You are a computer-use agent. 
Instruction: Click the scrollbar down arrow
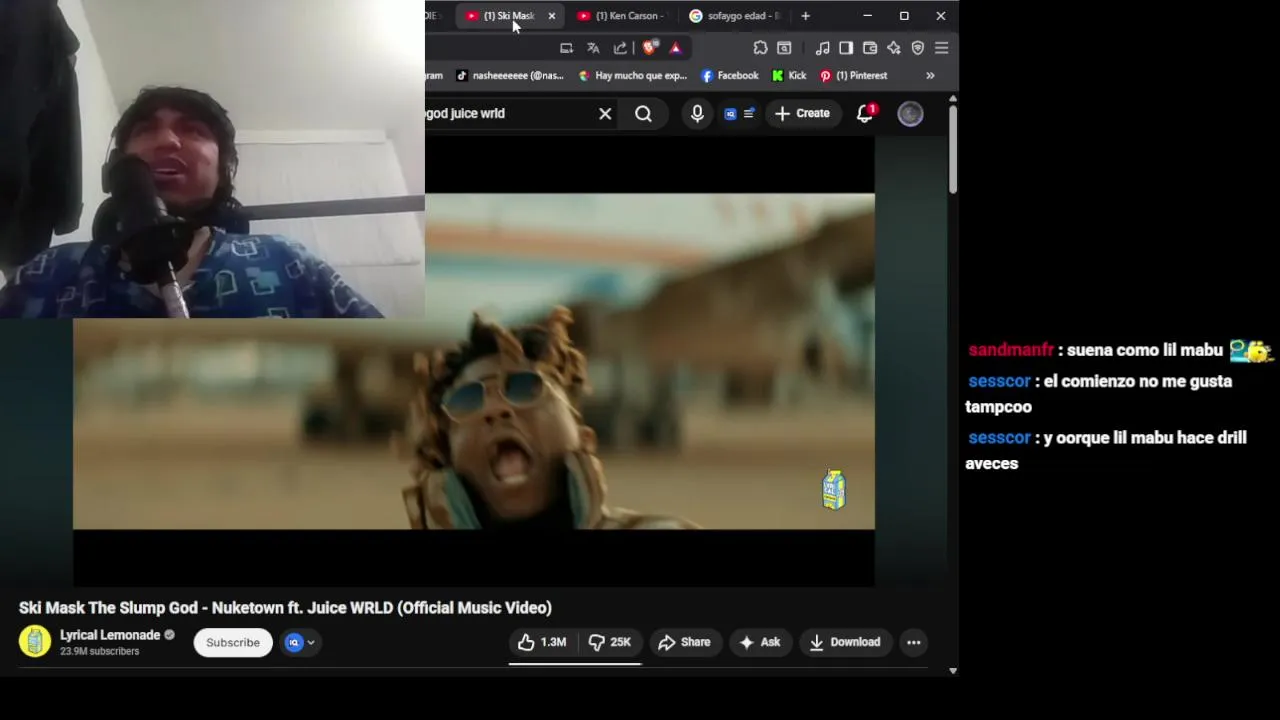pyautogui.click(x=953, y=671)
